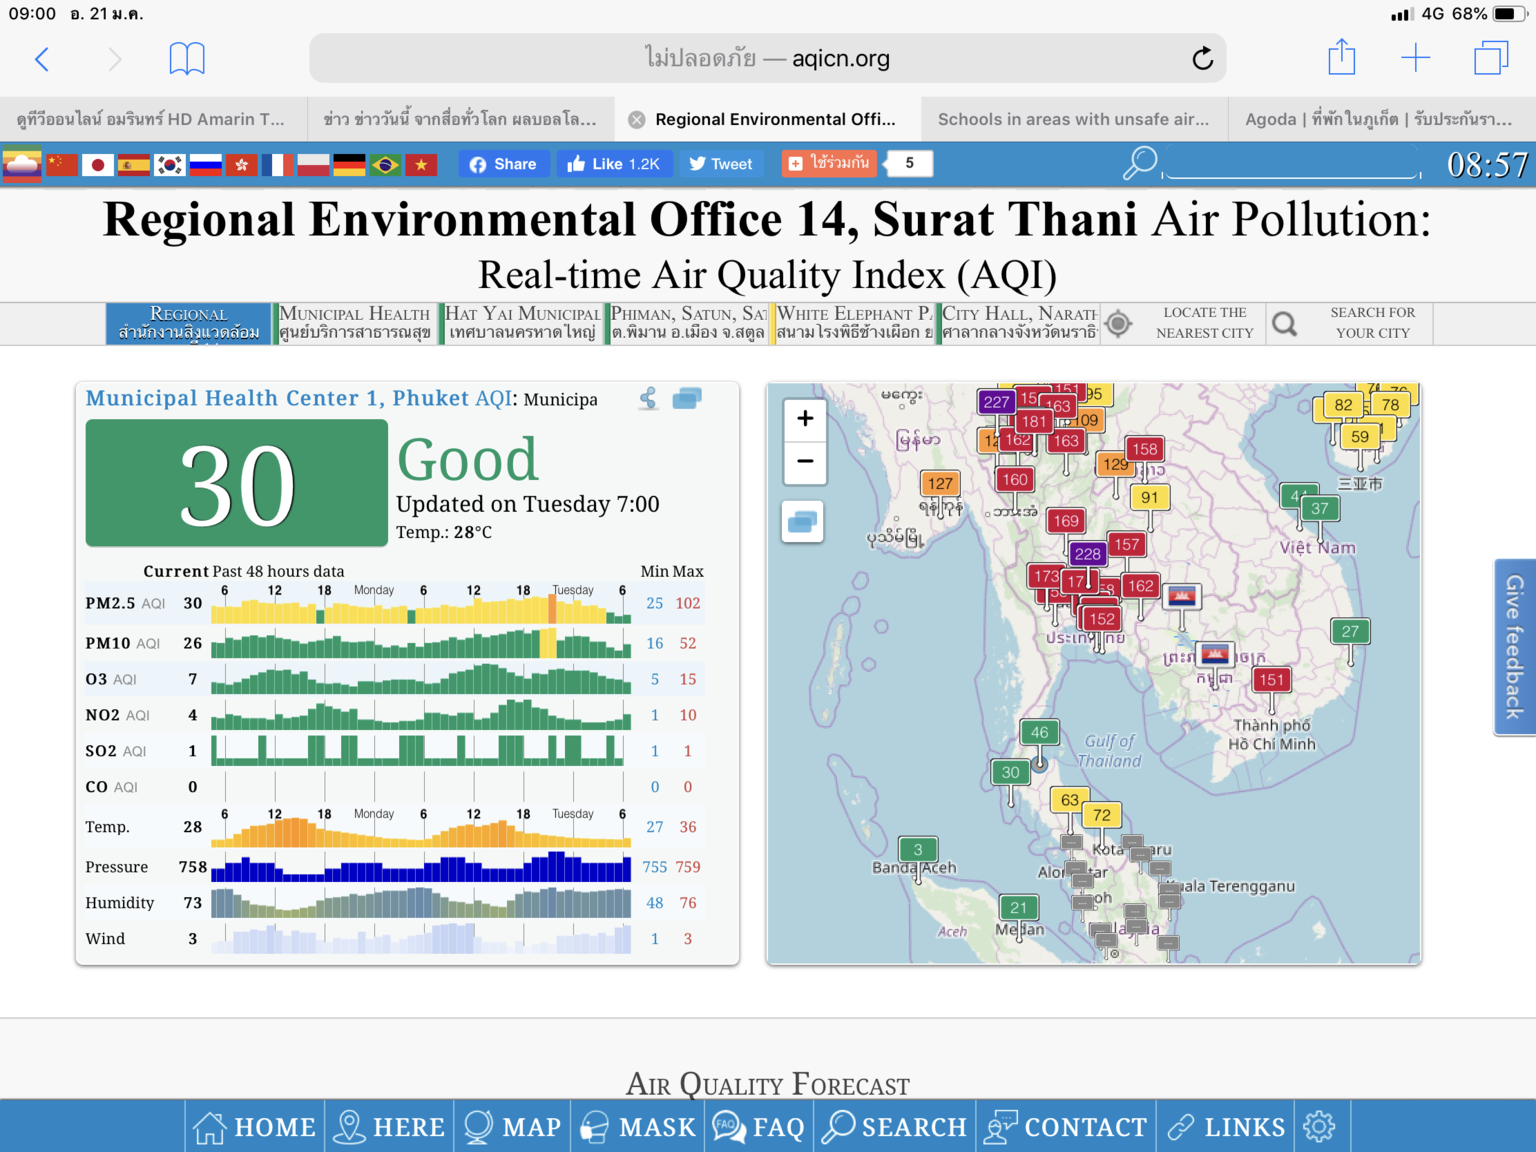Show all open tabs overview icon
The height and width of the screenshot is (1152, 1536).
click(x=1491, y=58)
